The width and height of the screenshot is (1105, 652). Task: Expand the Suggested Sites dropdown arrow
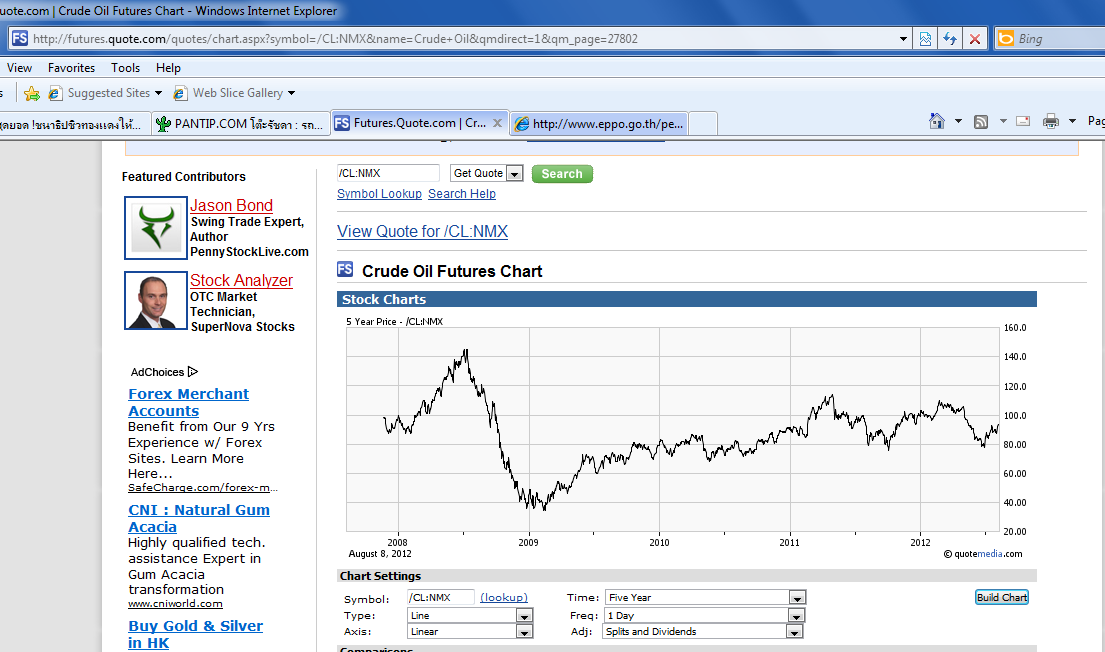coord(159,93)
